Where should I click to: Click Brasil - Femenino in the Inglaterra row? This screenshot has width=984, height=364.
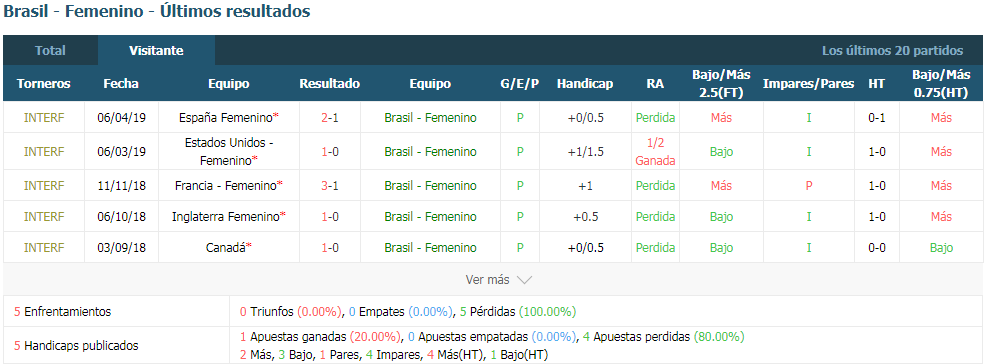tap(430, 217)
